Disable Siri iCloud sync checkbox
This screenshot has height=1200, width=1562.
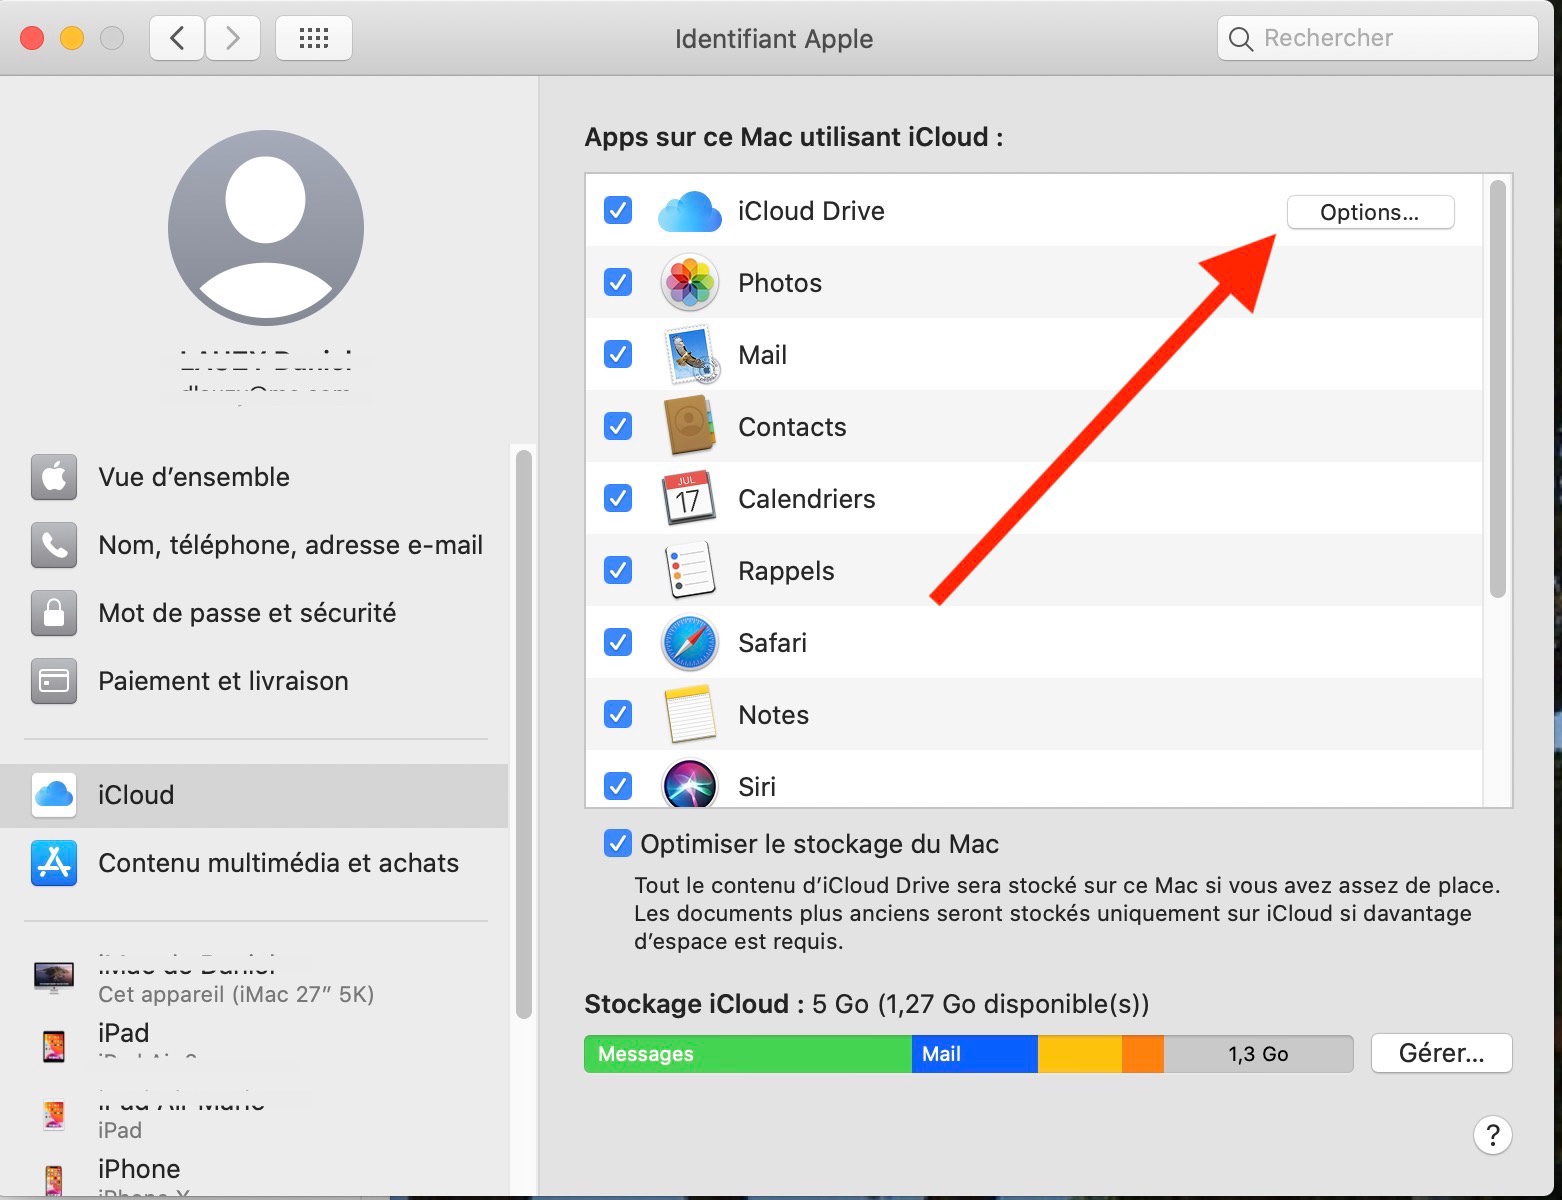618,786
